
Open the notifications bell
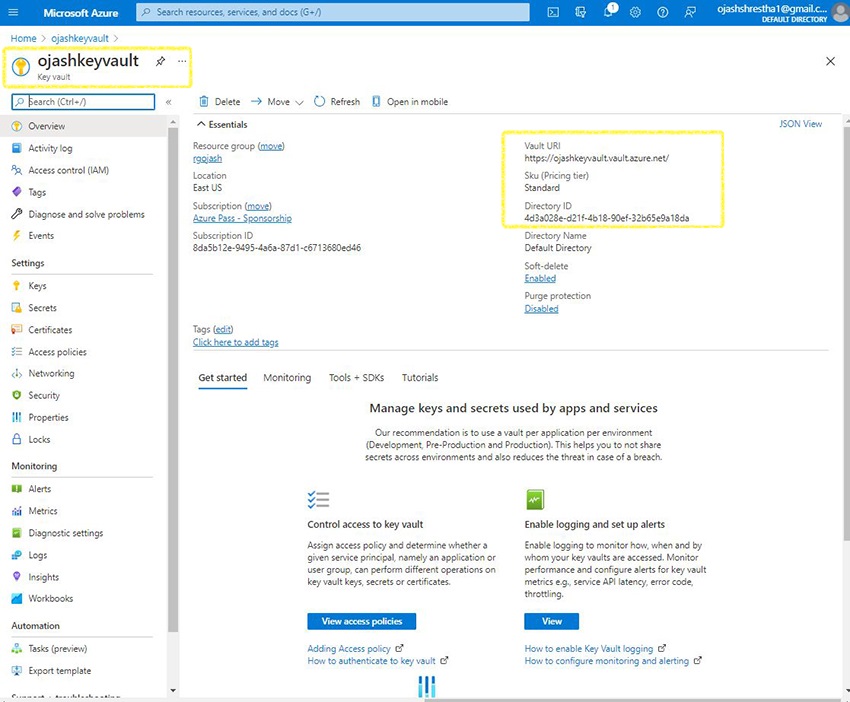[608, 12]
